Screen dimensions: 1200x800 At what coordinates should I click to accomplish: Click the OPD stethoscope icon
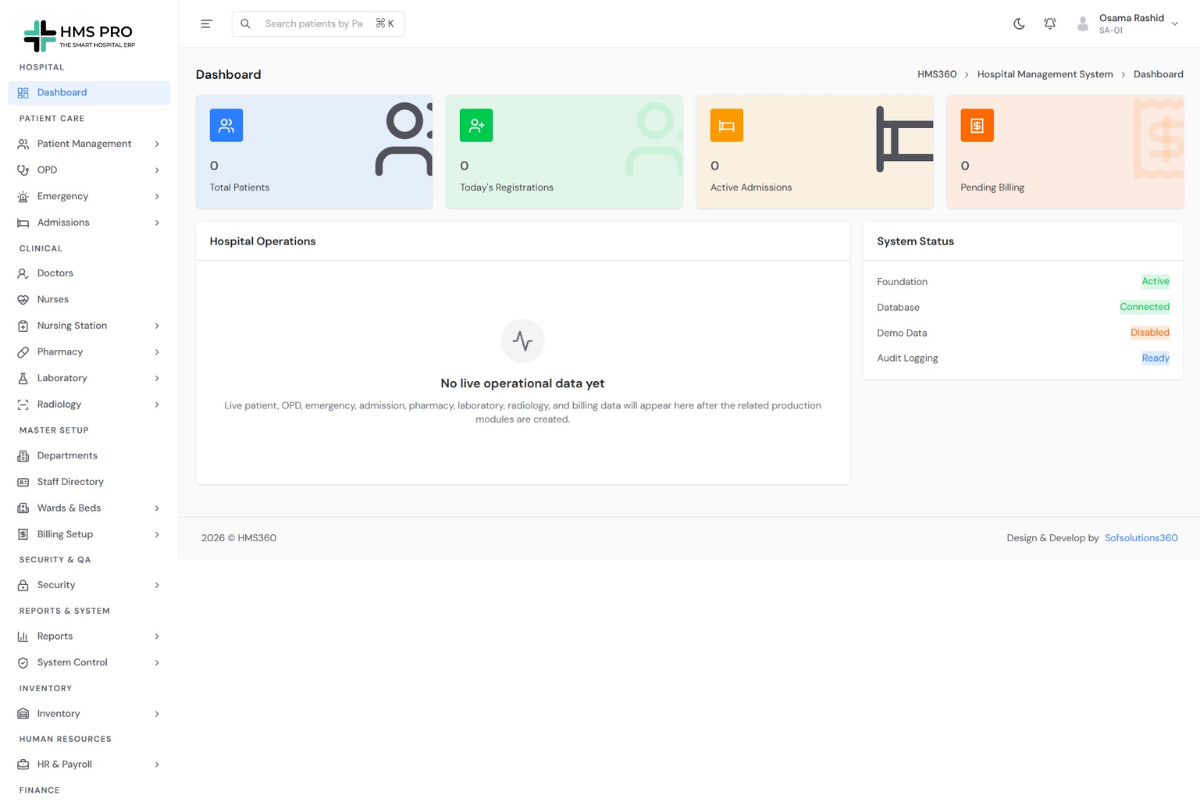click(x=23, y=170)
